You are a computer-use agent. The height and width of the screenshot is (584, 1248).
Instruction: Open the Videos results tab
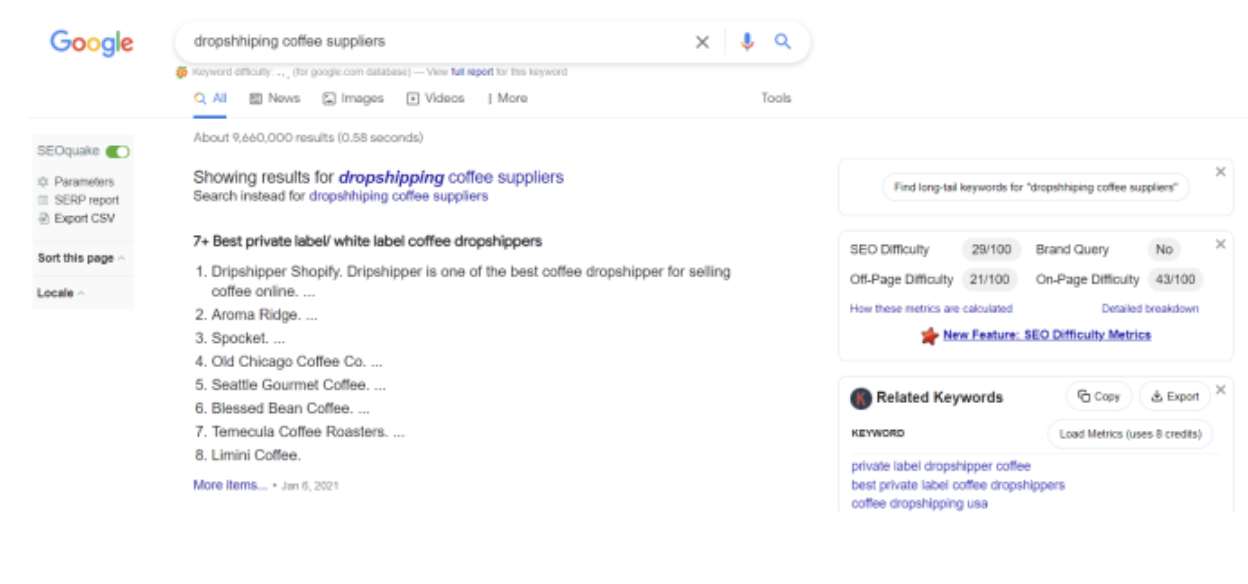tap(435, 98)
